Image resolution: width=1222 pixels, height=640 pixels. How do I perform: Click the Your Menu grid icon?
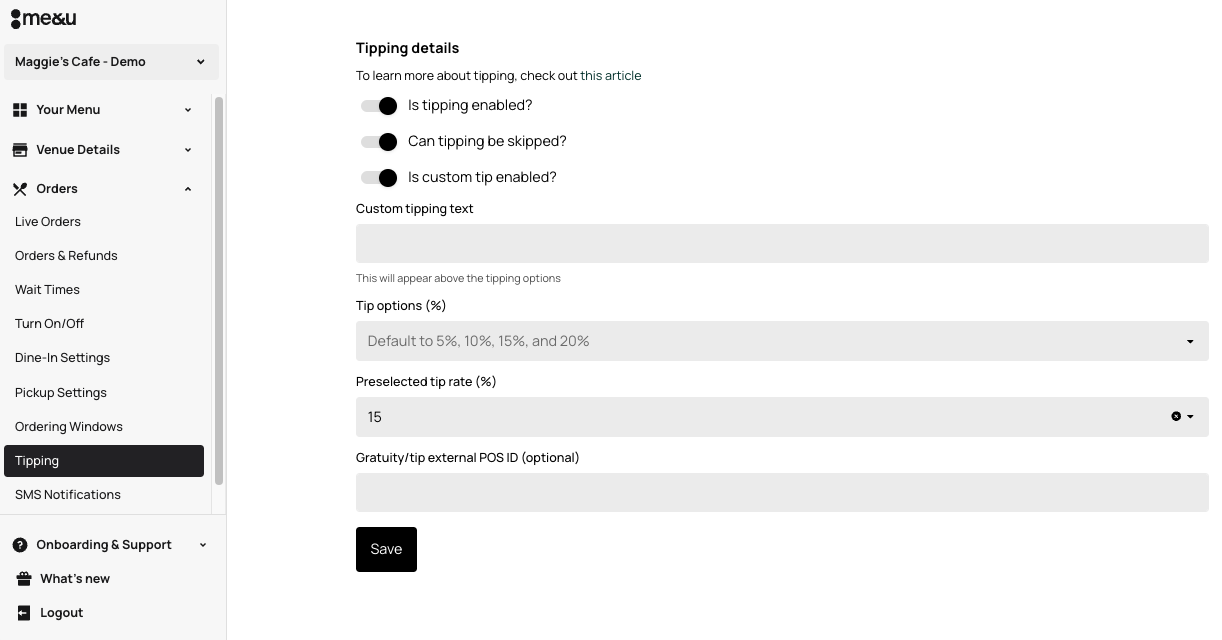click(x=20, y=110)
